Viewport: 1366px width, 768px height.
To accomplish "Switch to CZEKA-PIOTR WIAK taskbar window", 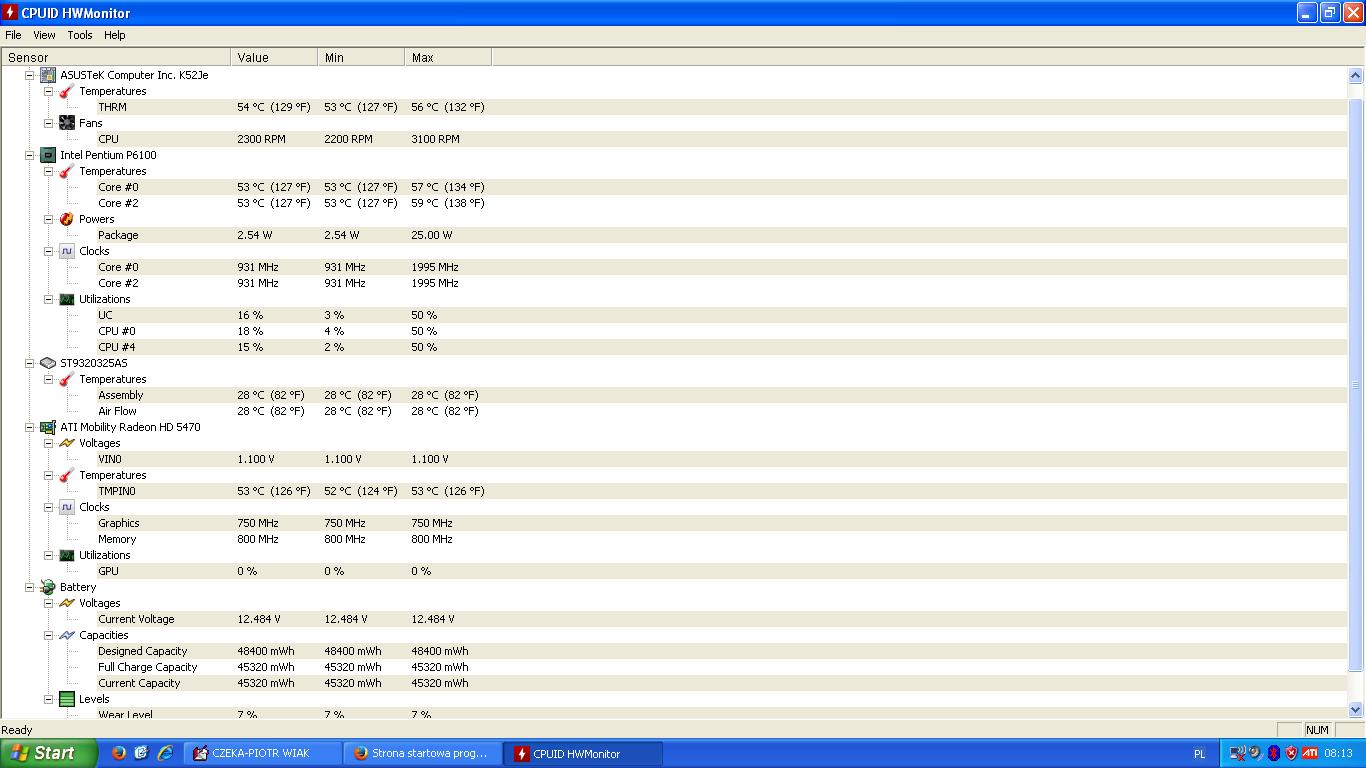I will tap(262, 754).
